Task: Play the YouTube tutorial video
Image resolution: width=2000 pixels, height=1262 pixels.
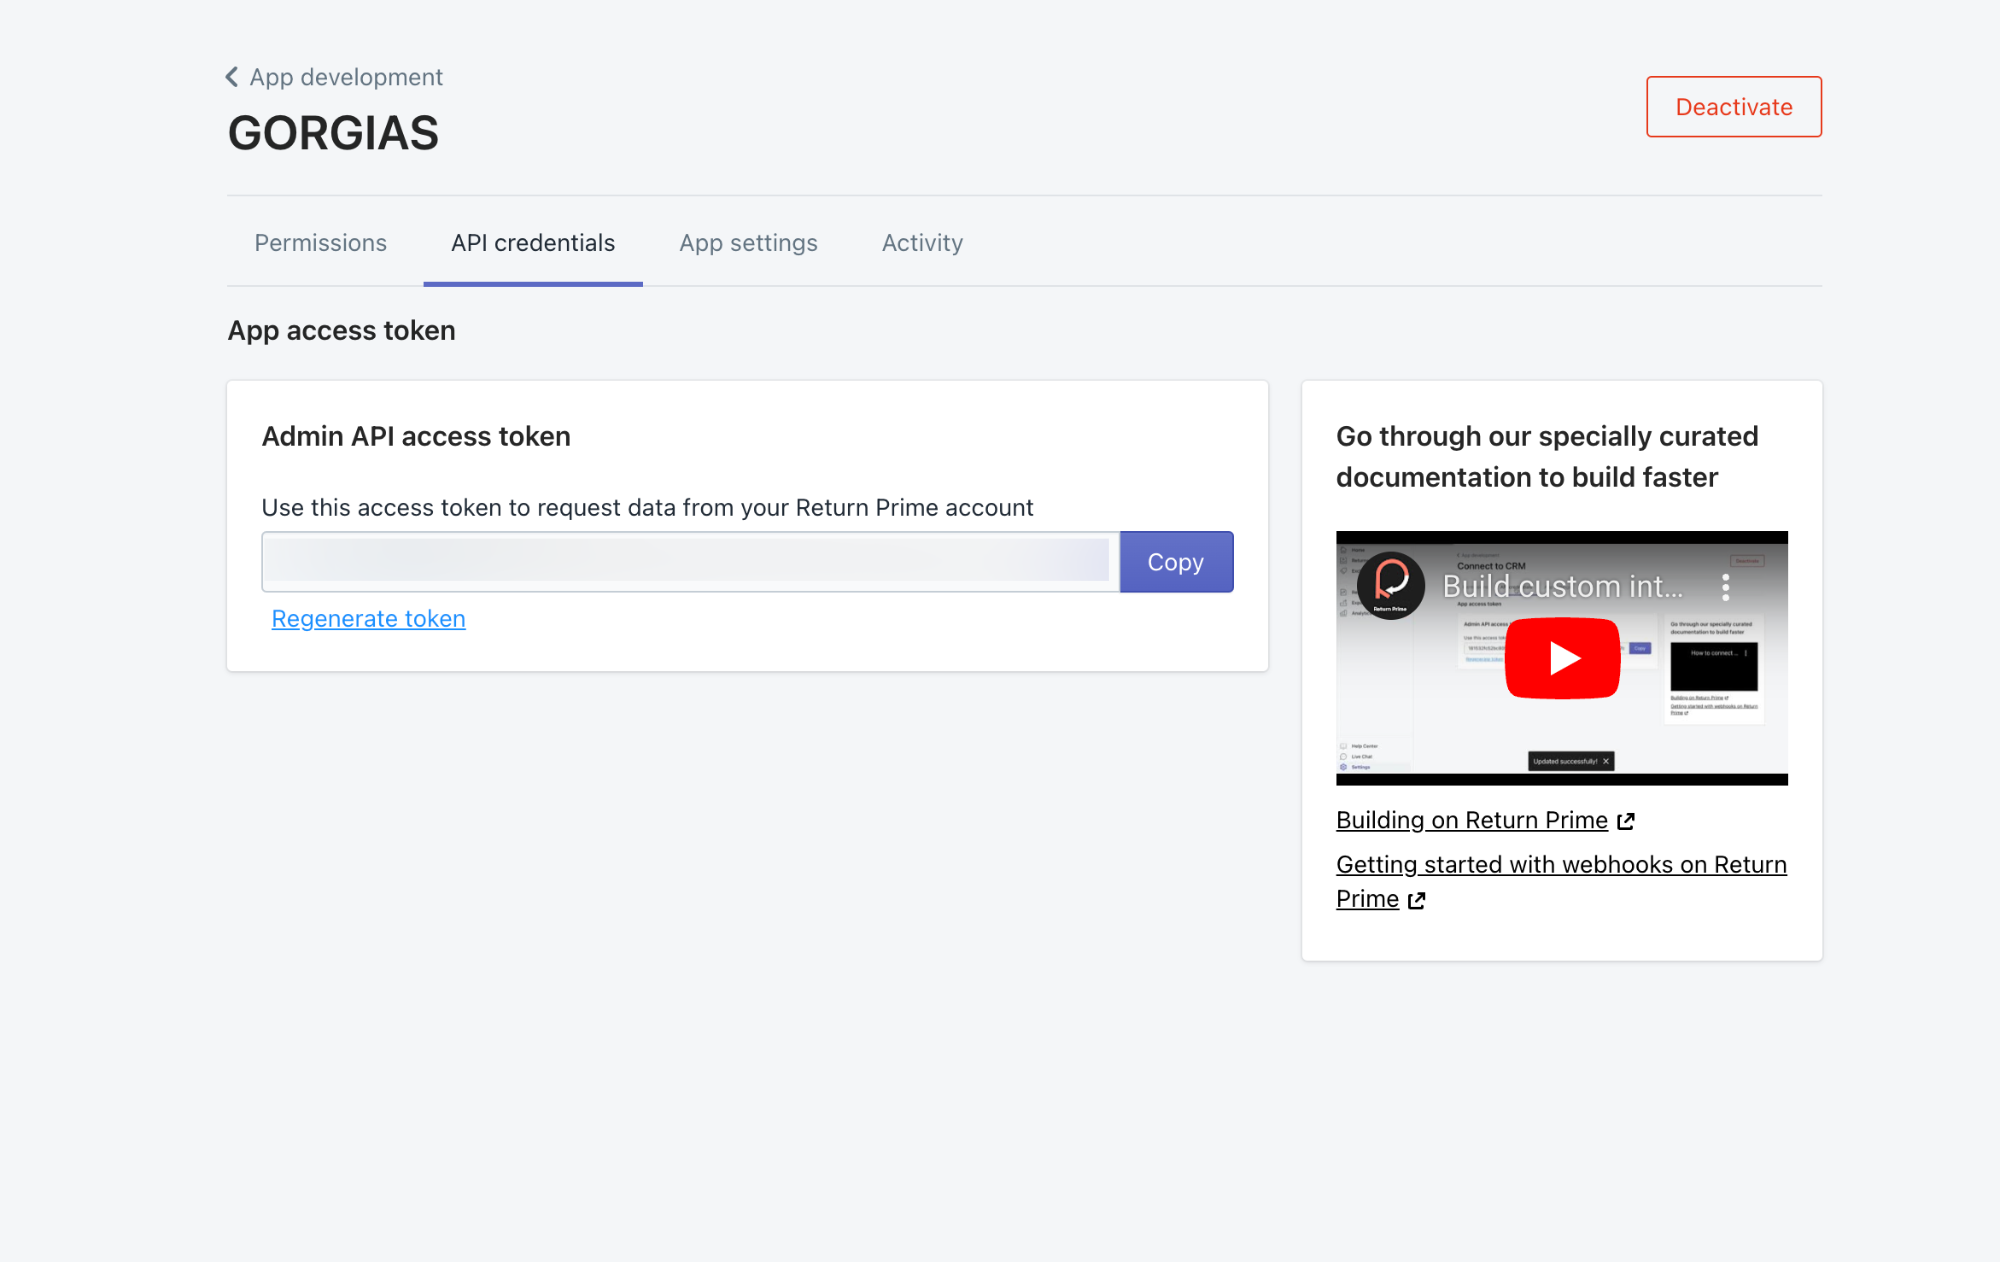Action: 1562,658
